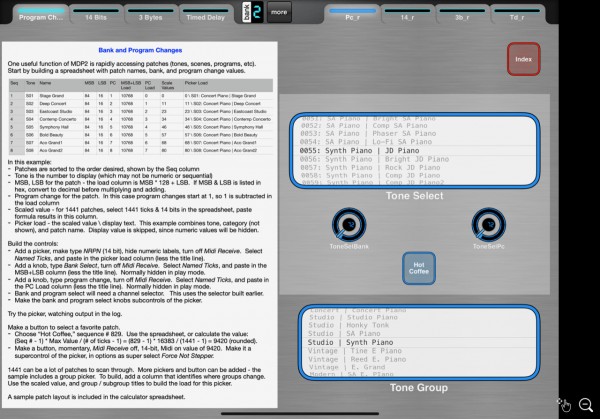Click the red Index button
This screenshot has height=419, width=600.
point(523,59)
